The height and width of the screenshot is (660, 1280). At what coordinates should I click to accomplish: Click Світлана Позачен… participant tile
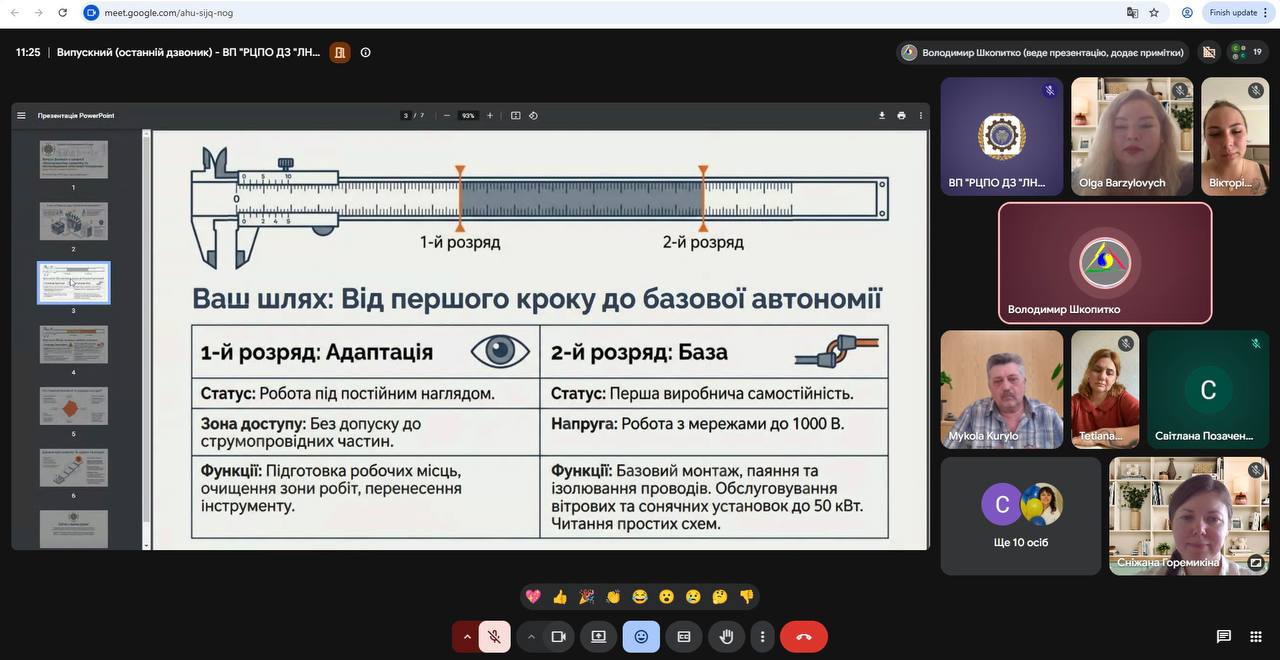tap(1208, 389)
